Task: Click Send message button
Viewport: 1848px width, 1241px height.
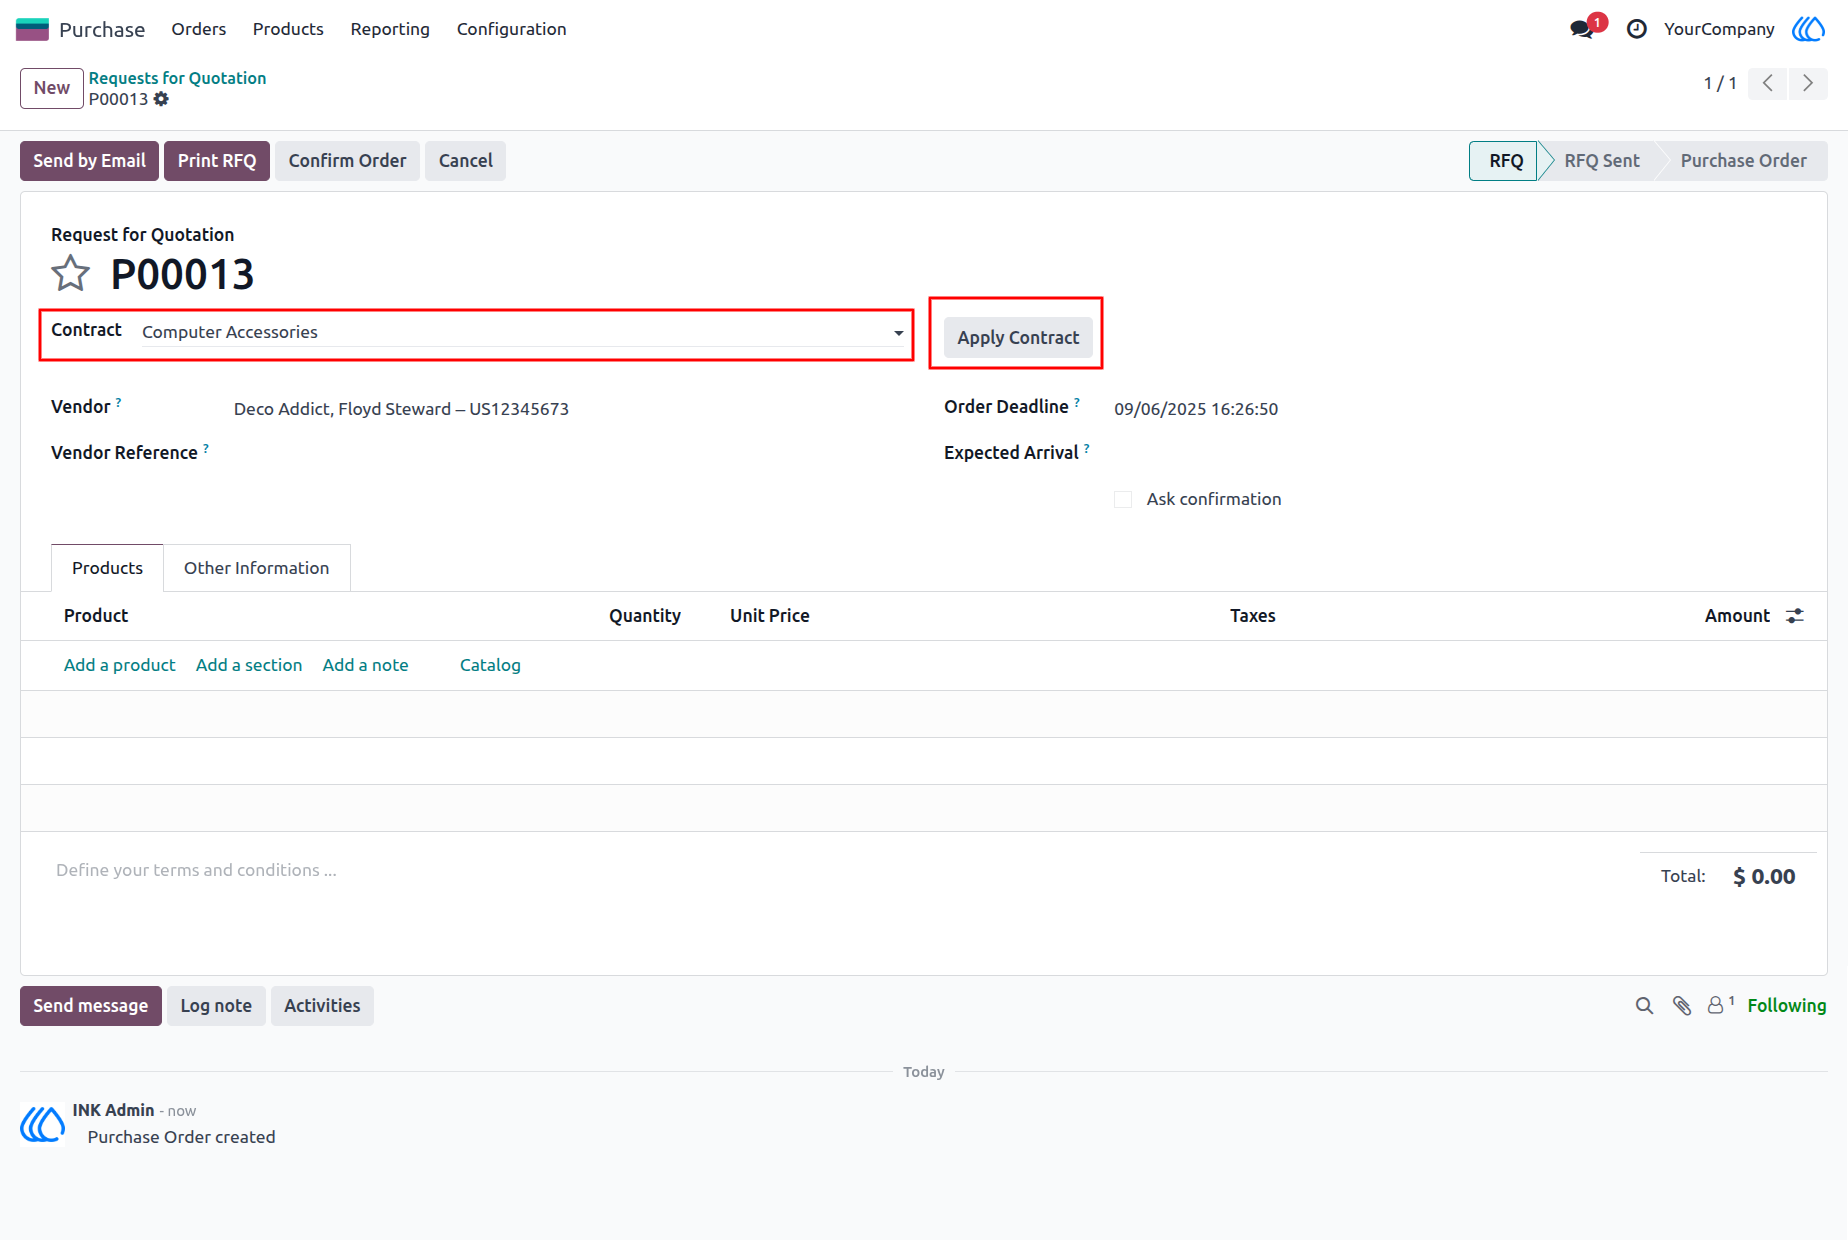Action: tap(91, 1006)
